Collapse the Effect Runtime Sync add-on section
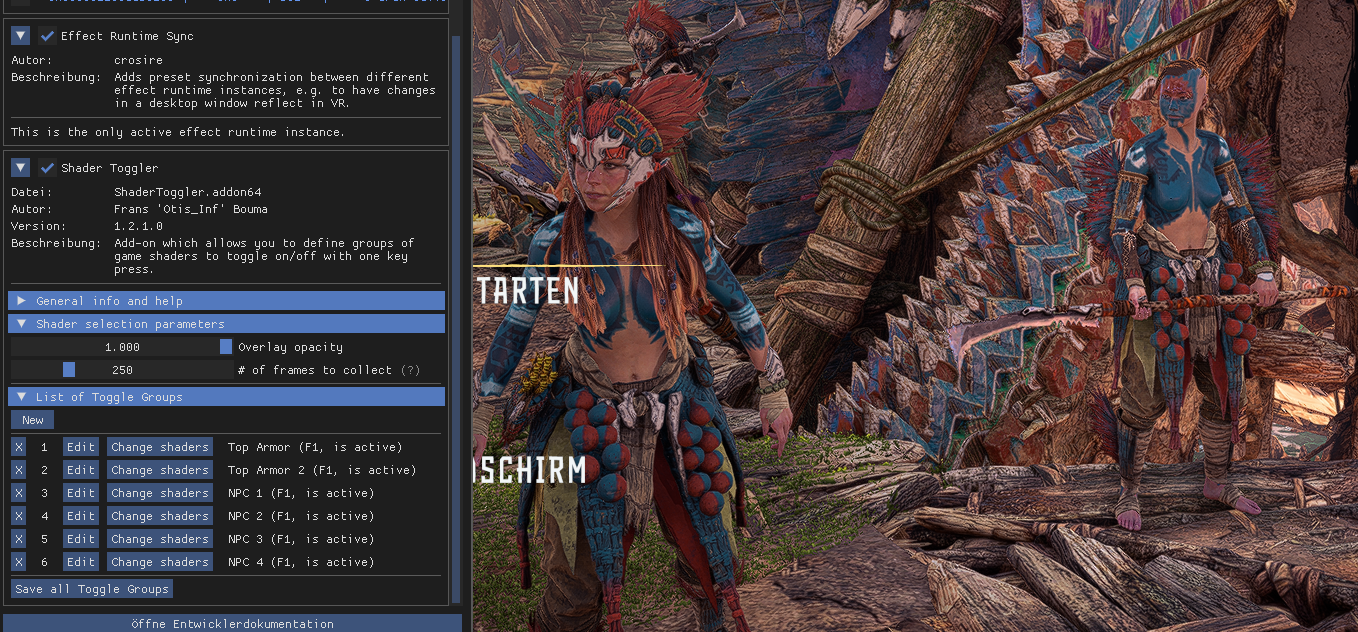This screenshot has height=632, width=1358. [20, 36]
